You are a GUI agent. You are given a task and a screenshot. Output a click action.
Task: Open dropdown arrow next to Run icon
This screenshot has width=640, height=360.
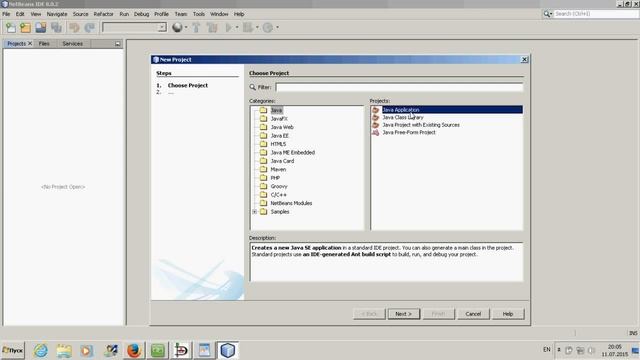(237, 27)
